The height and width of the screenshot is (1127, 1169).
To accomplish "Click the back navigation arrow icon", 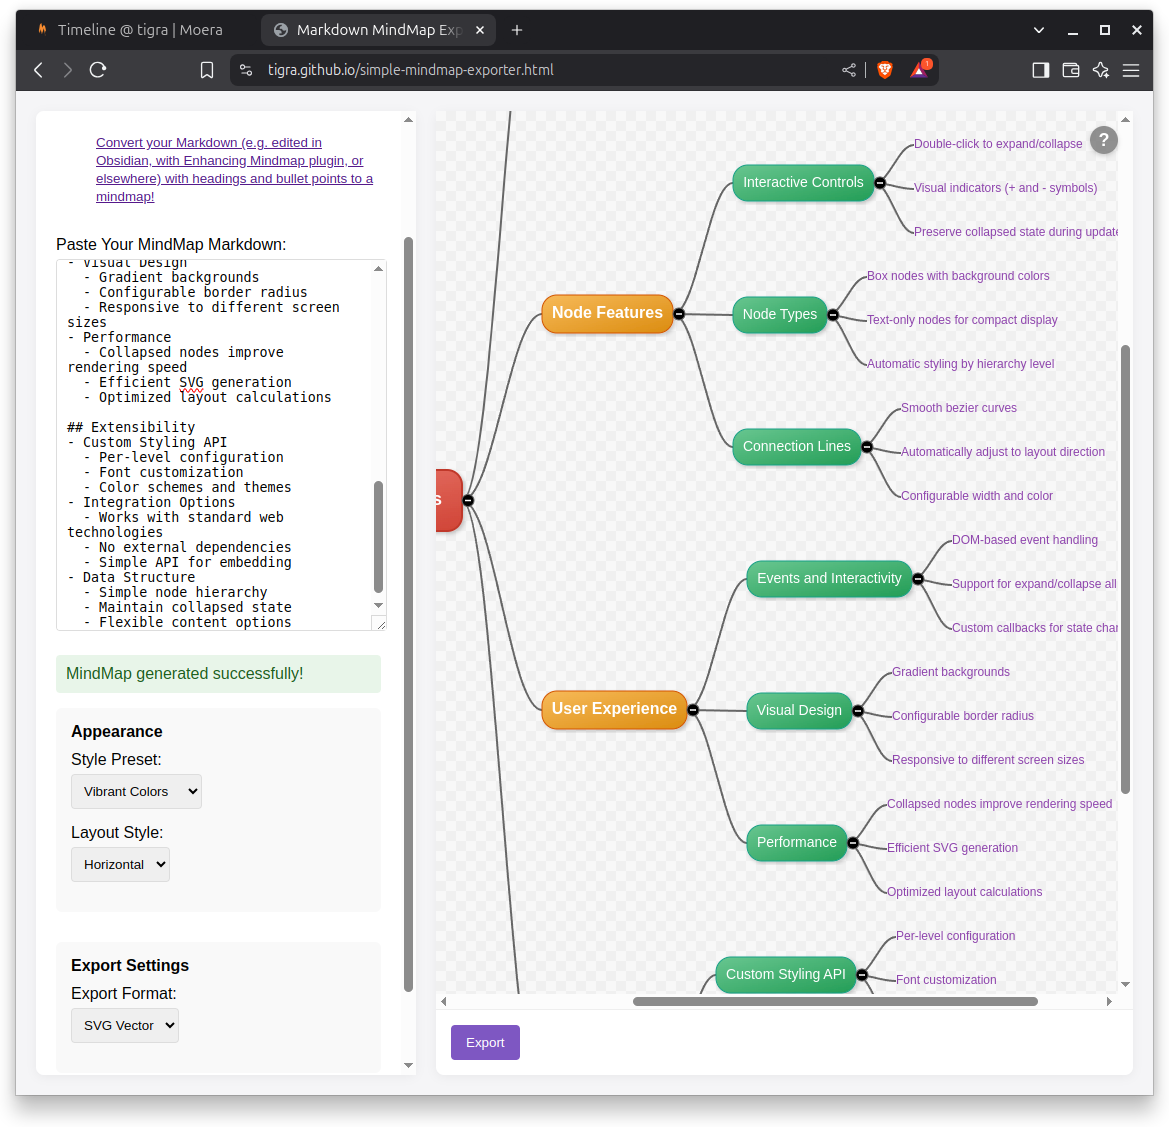I will pos(37,70).
